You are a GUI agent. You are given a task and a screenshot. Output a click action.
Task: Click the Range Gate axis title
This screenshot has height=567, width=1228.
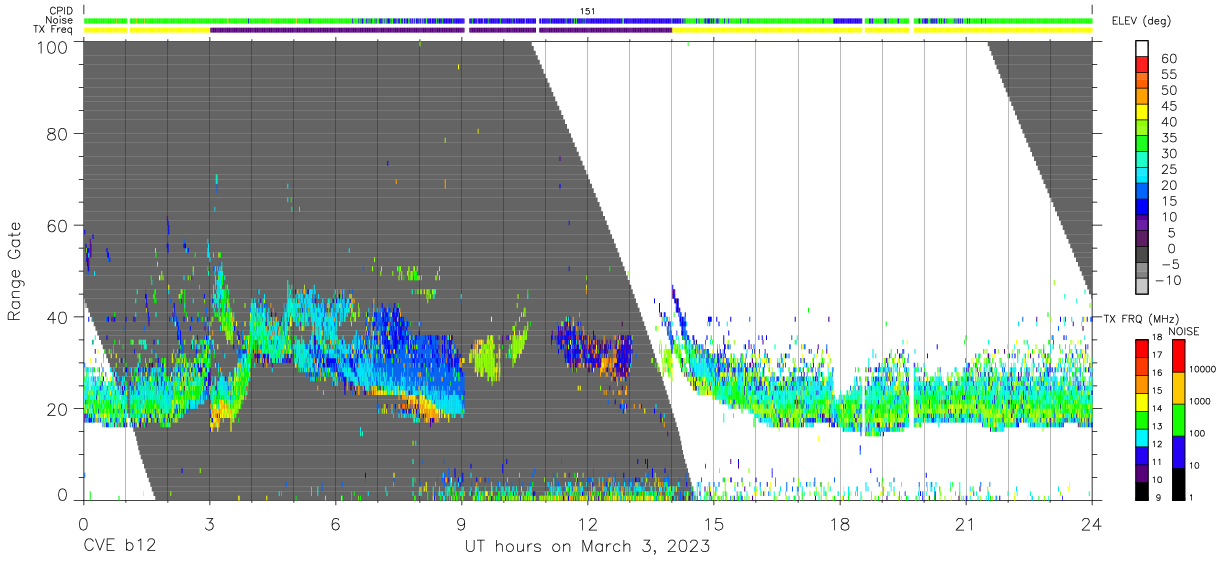(15, 272)
